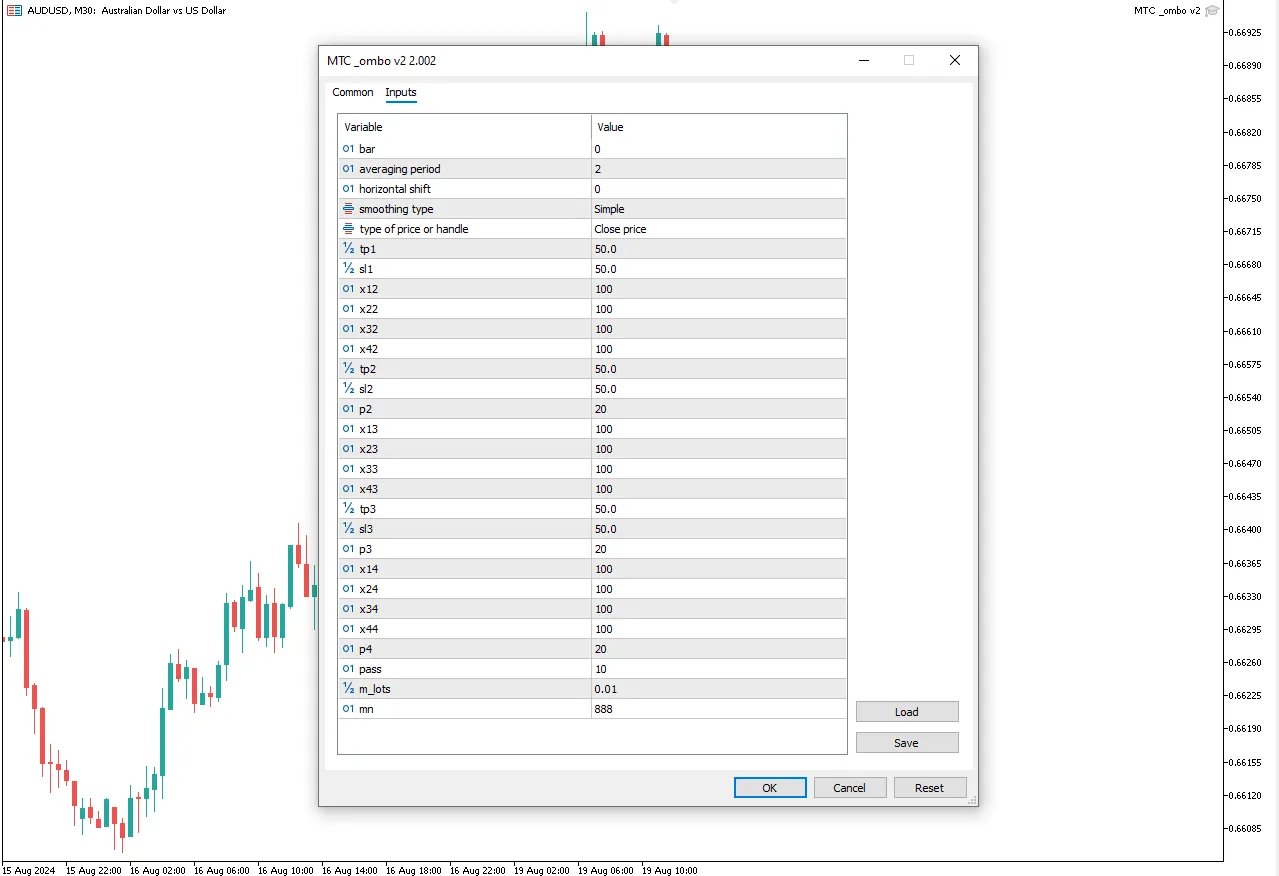The image size is (1279, 876).
Task: Click the enum icon next to smoothing type
Action: 348,209
